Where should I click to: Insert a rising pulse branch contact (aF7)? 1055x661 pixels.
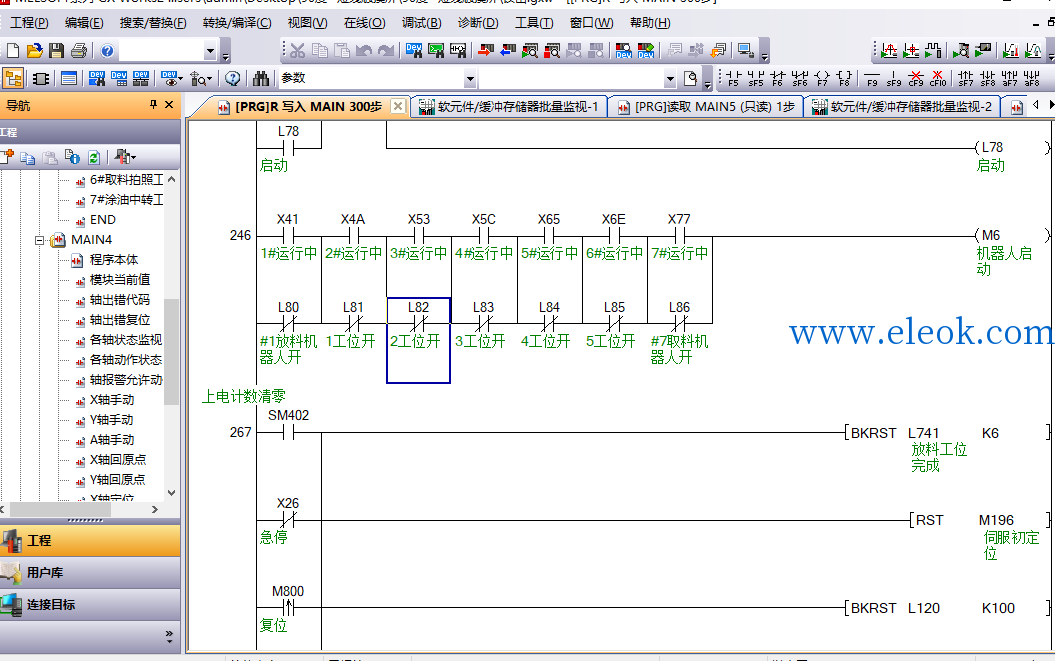click(x=1010, y=79)
